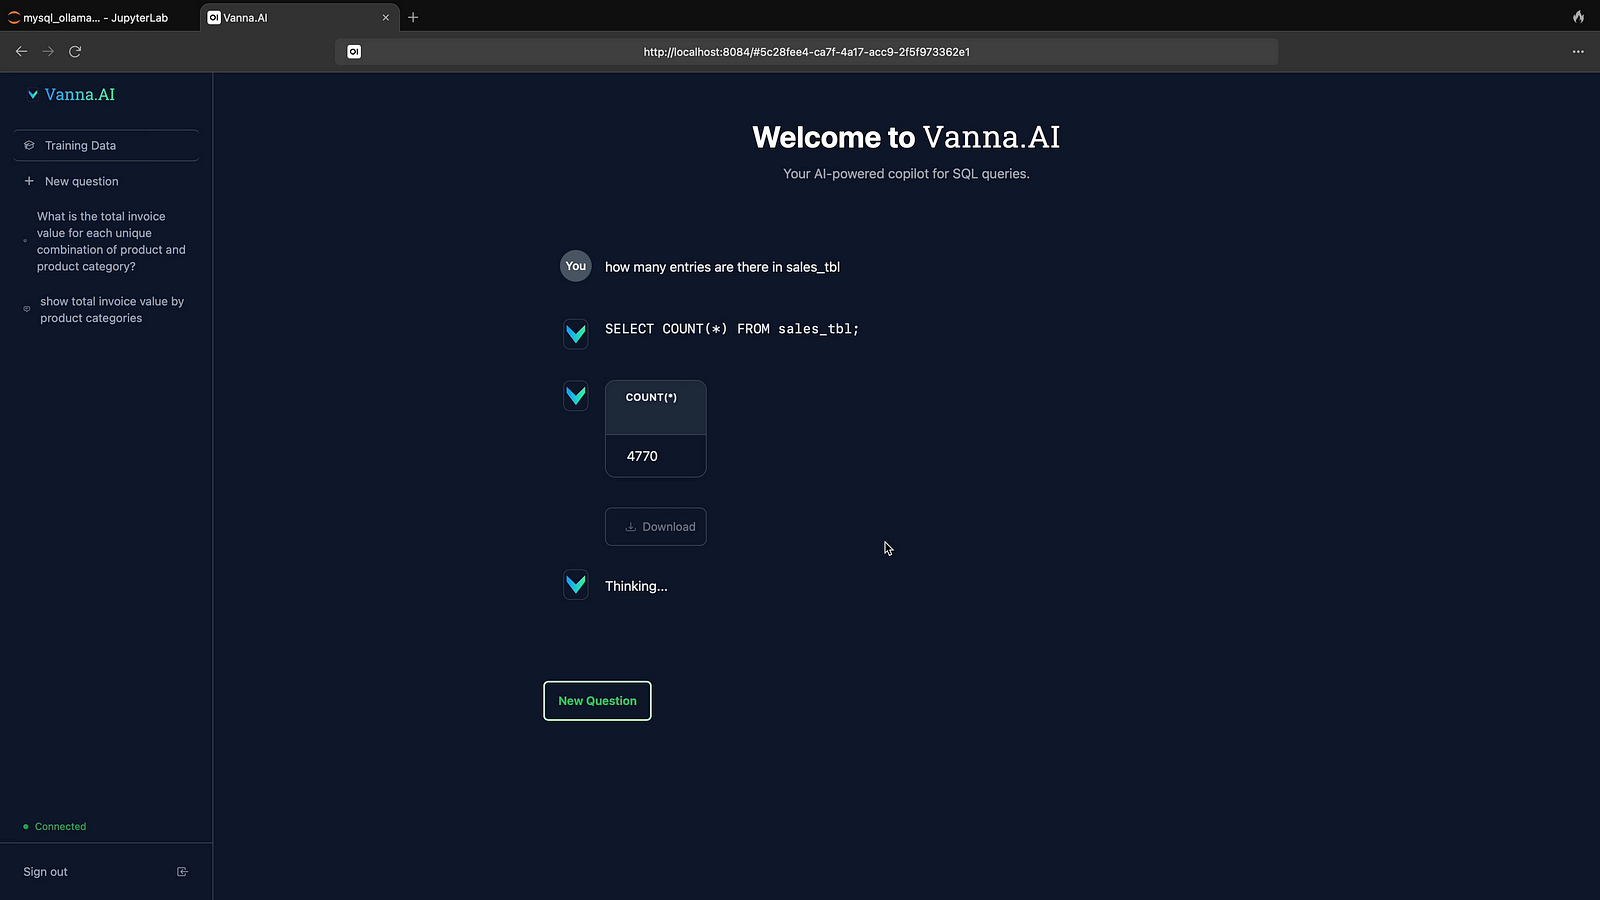Open the browser three-dot menu

tap(1578, 52)
